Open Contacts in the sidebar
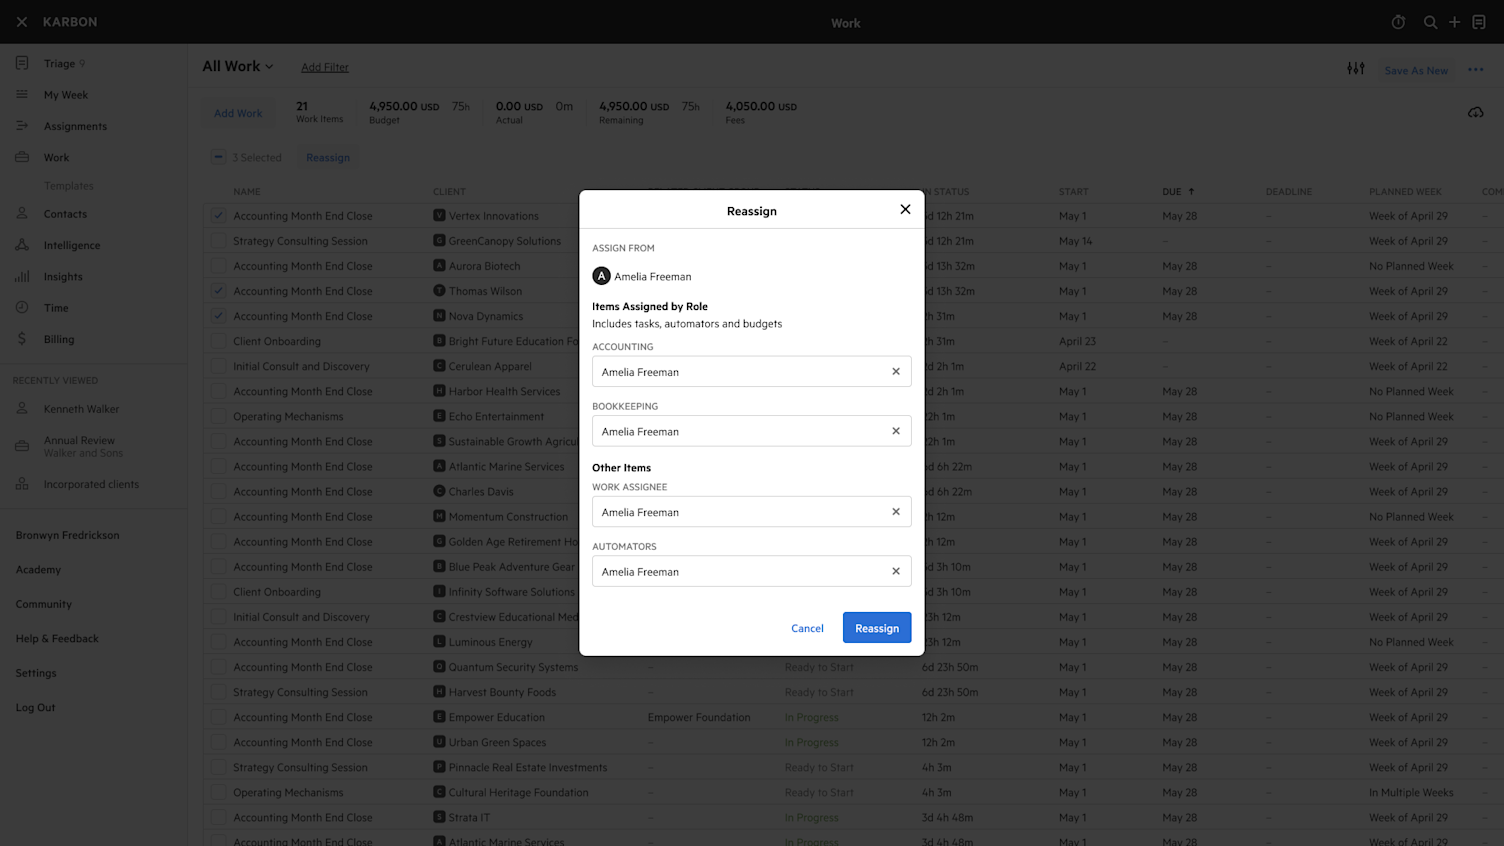 65,214
